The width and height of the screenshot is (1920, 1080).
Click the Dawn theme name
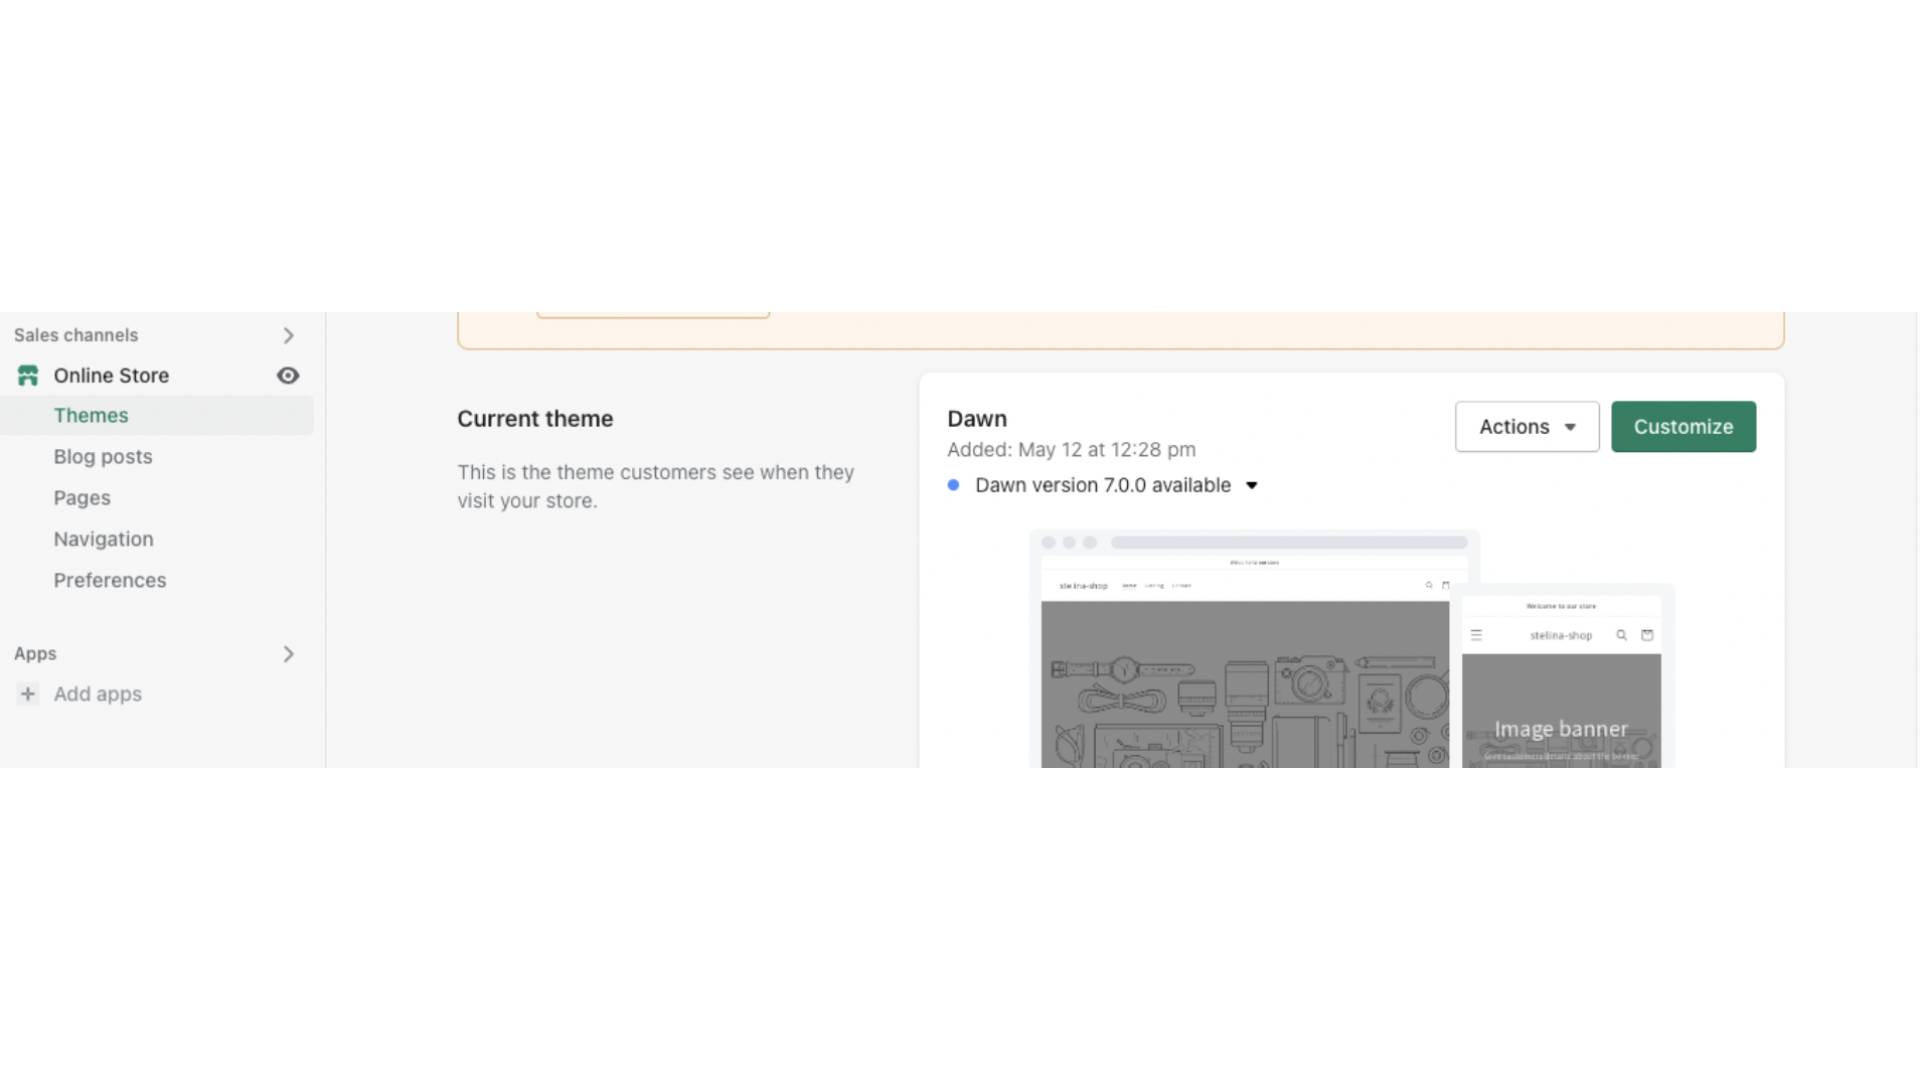point(977,419)
